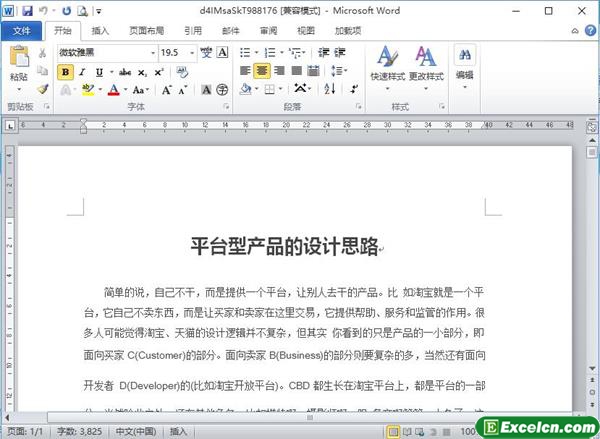This screenshot has width=600, height=439.
Task: Click Decrease Indent icon
Action: pyautogui.click(x=324, y=52)
